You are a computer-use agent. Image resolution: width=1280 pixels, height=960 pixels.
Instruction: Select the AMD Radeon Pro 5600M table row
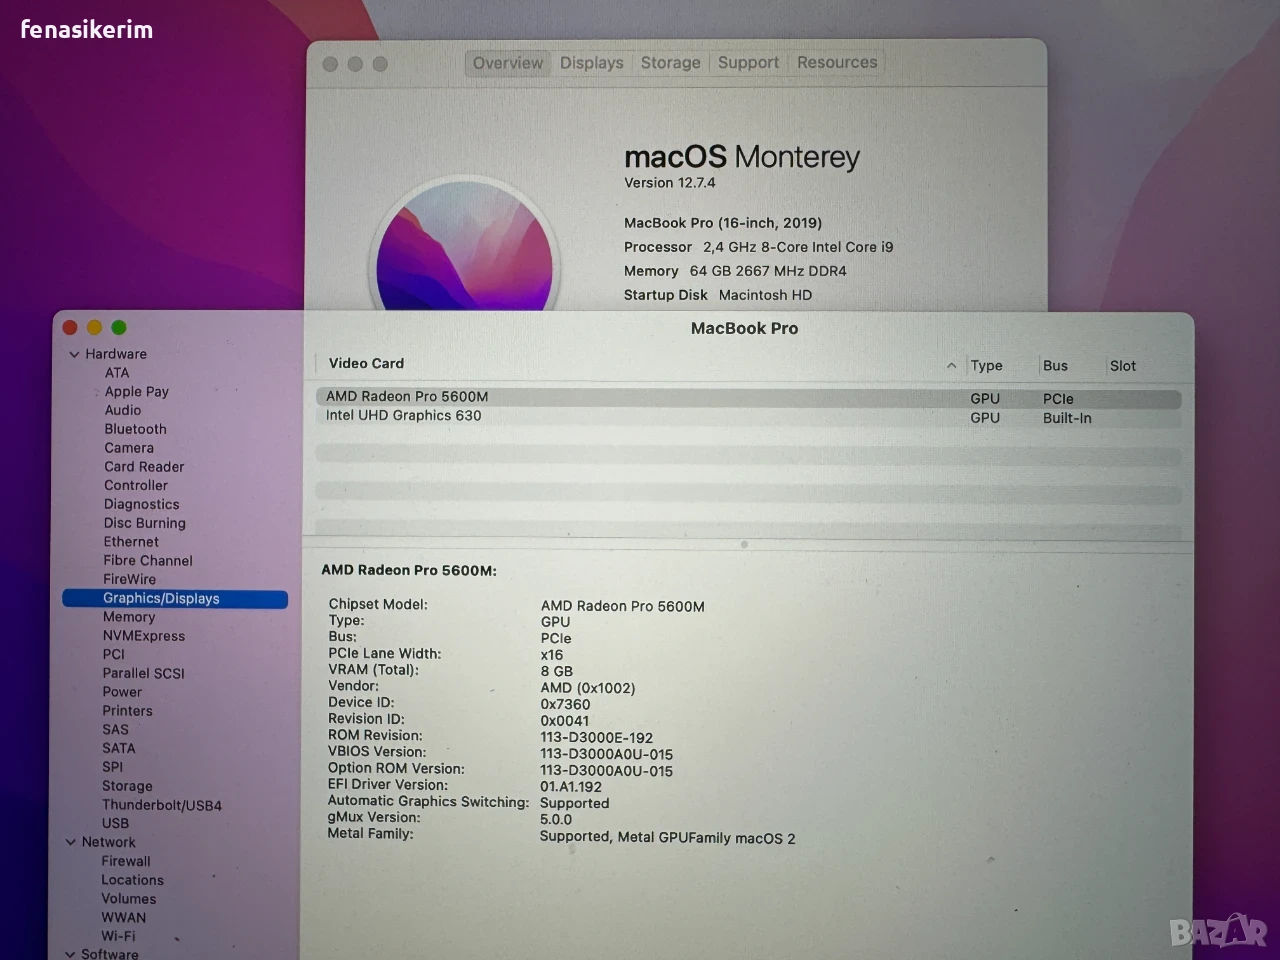coord(748,398)
